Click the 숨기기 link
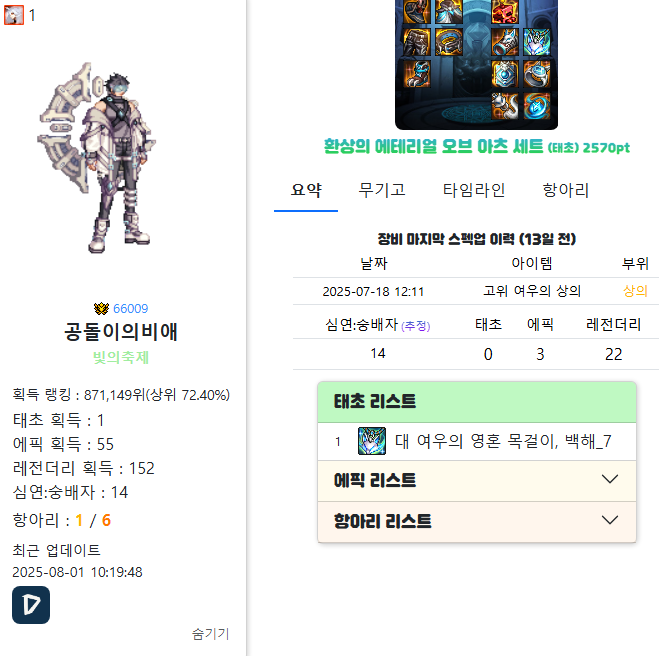Image resolution: width=659 pixels, height=656 pixels. tap(211, 634)
